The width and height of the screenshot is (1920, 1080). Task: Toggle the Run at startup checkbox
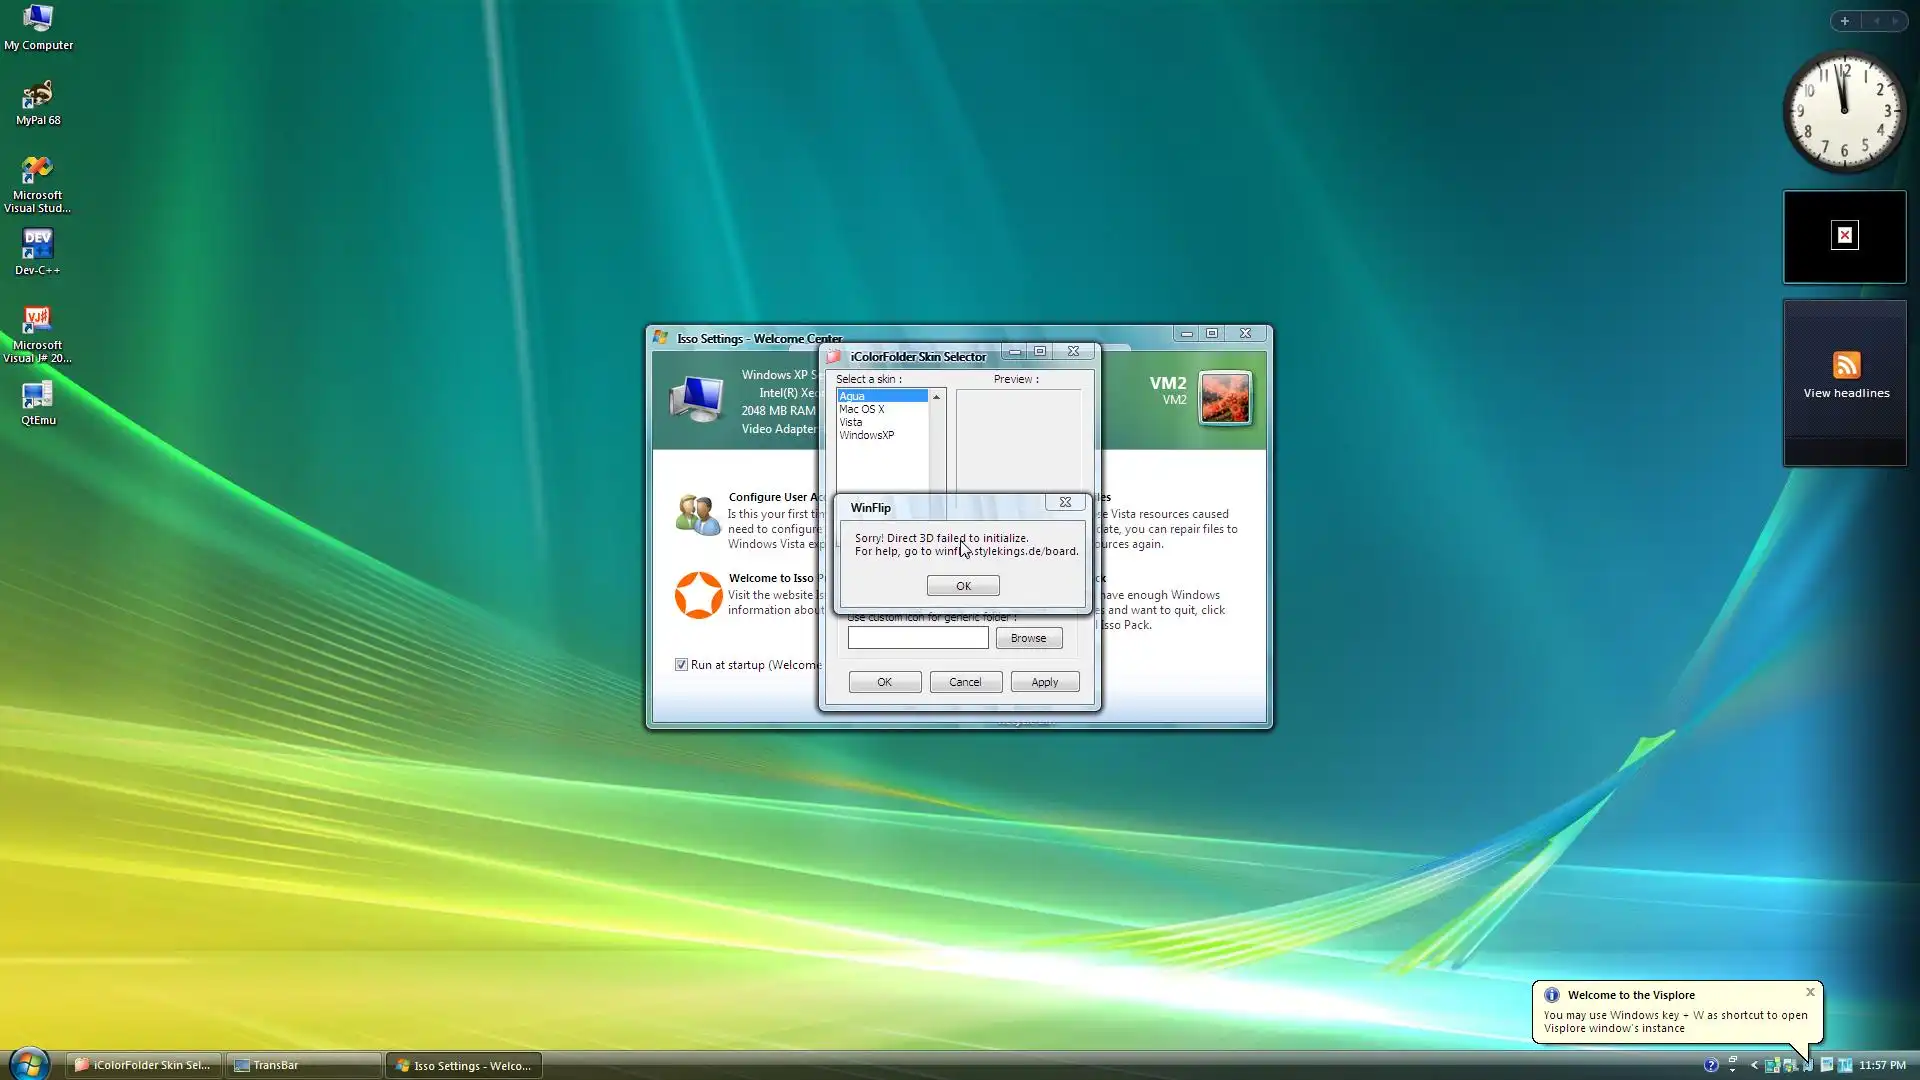682,665
